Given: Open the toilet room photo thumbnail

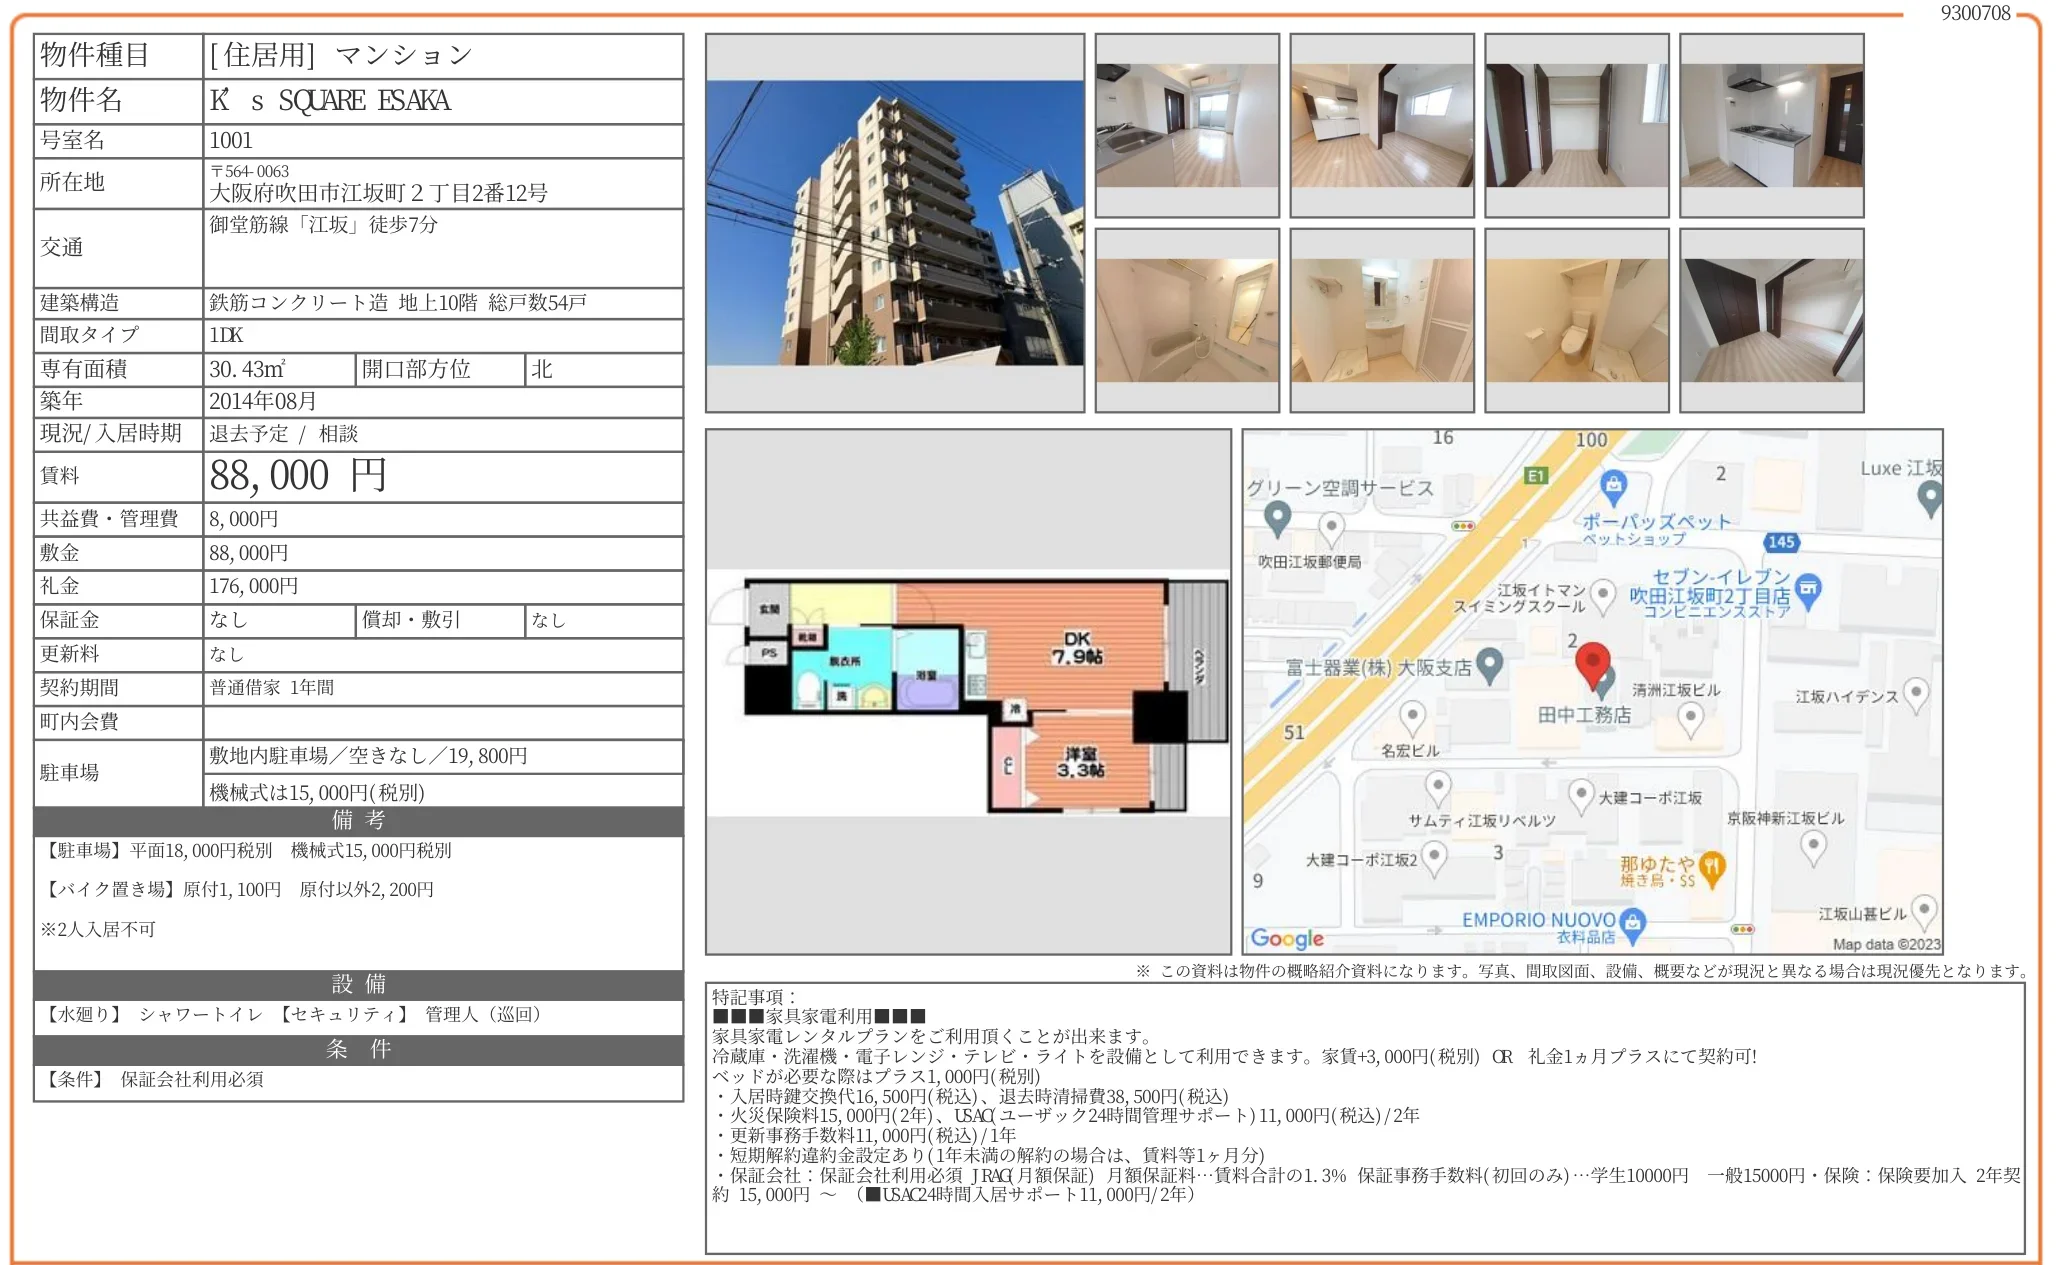Looking at the screenshot, I should point(1576,321).
